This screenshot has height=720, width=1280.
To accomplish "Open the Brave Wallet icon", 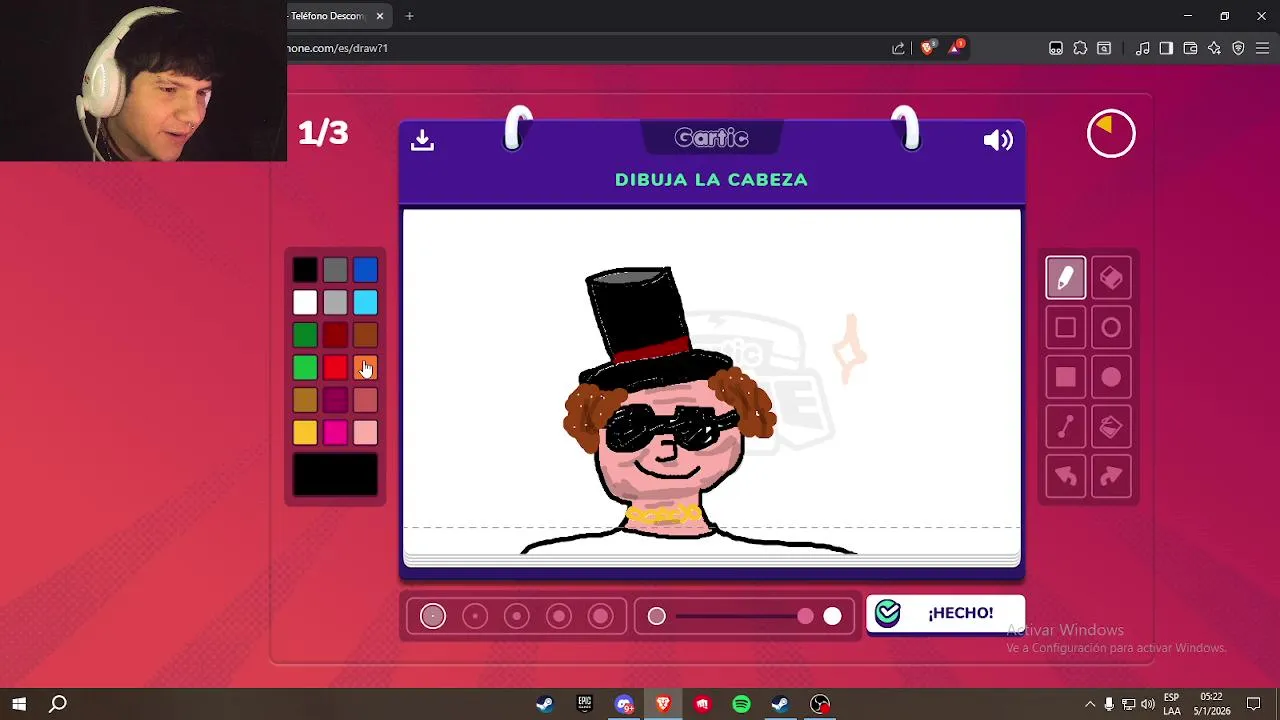I will (x=1190, y=48).
